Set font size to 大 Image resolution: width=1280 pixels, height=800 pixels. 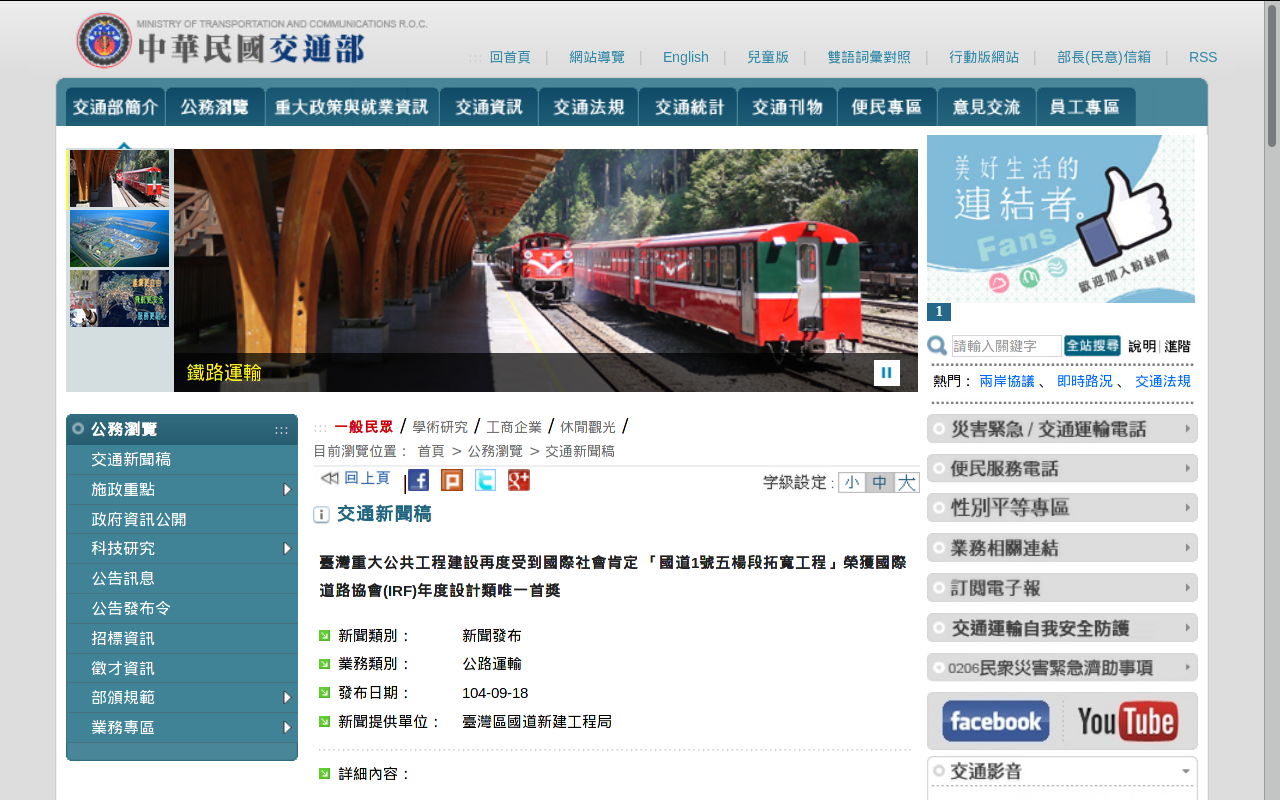[x=906, y=482]
